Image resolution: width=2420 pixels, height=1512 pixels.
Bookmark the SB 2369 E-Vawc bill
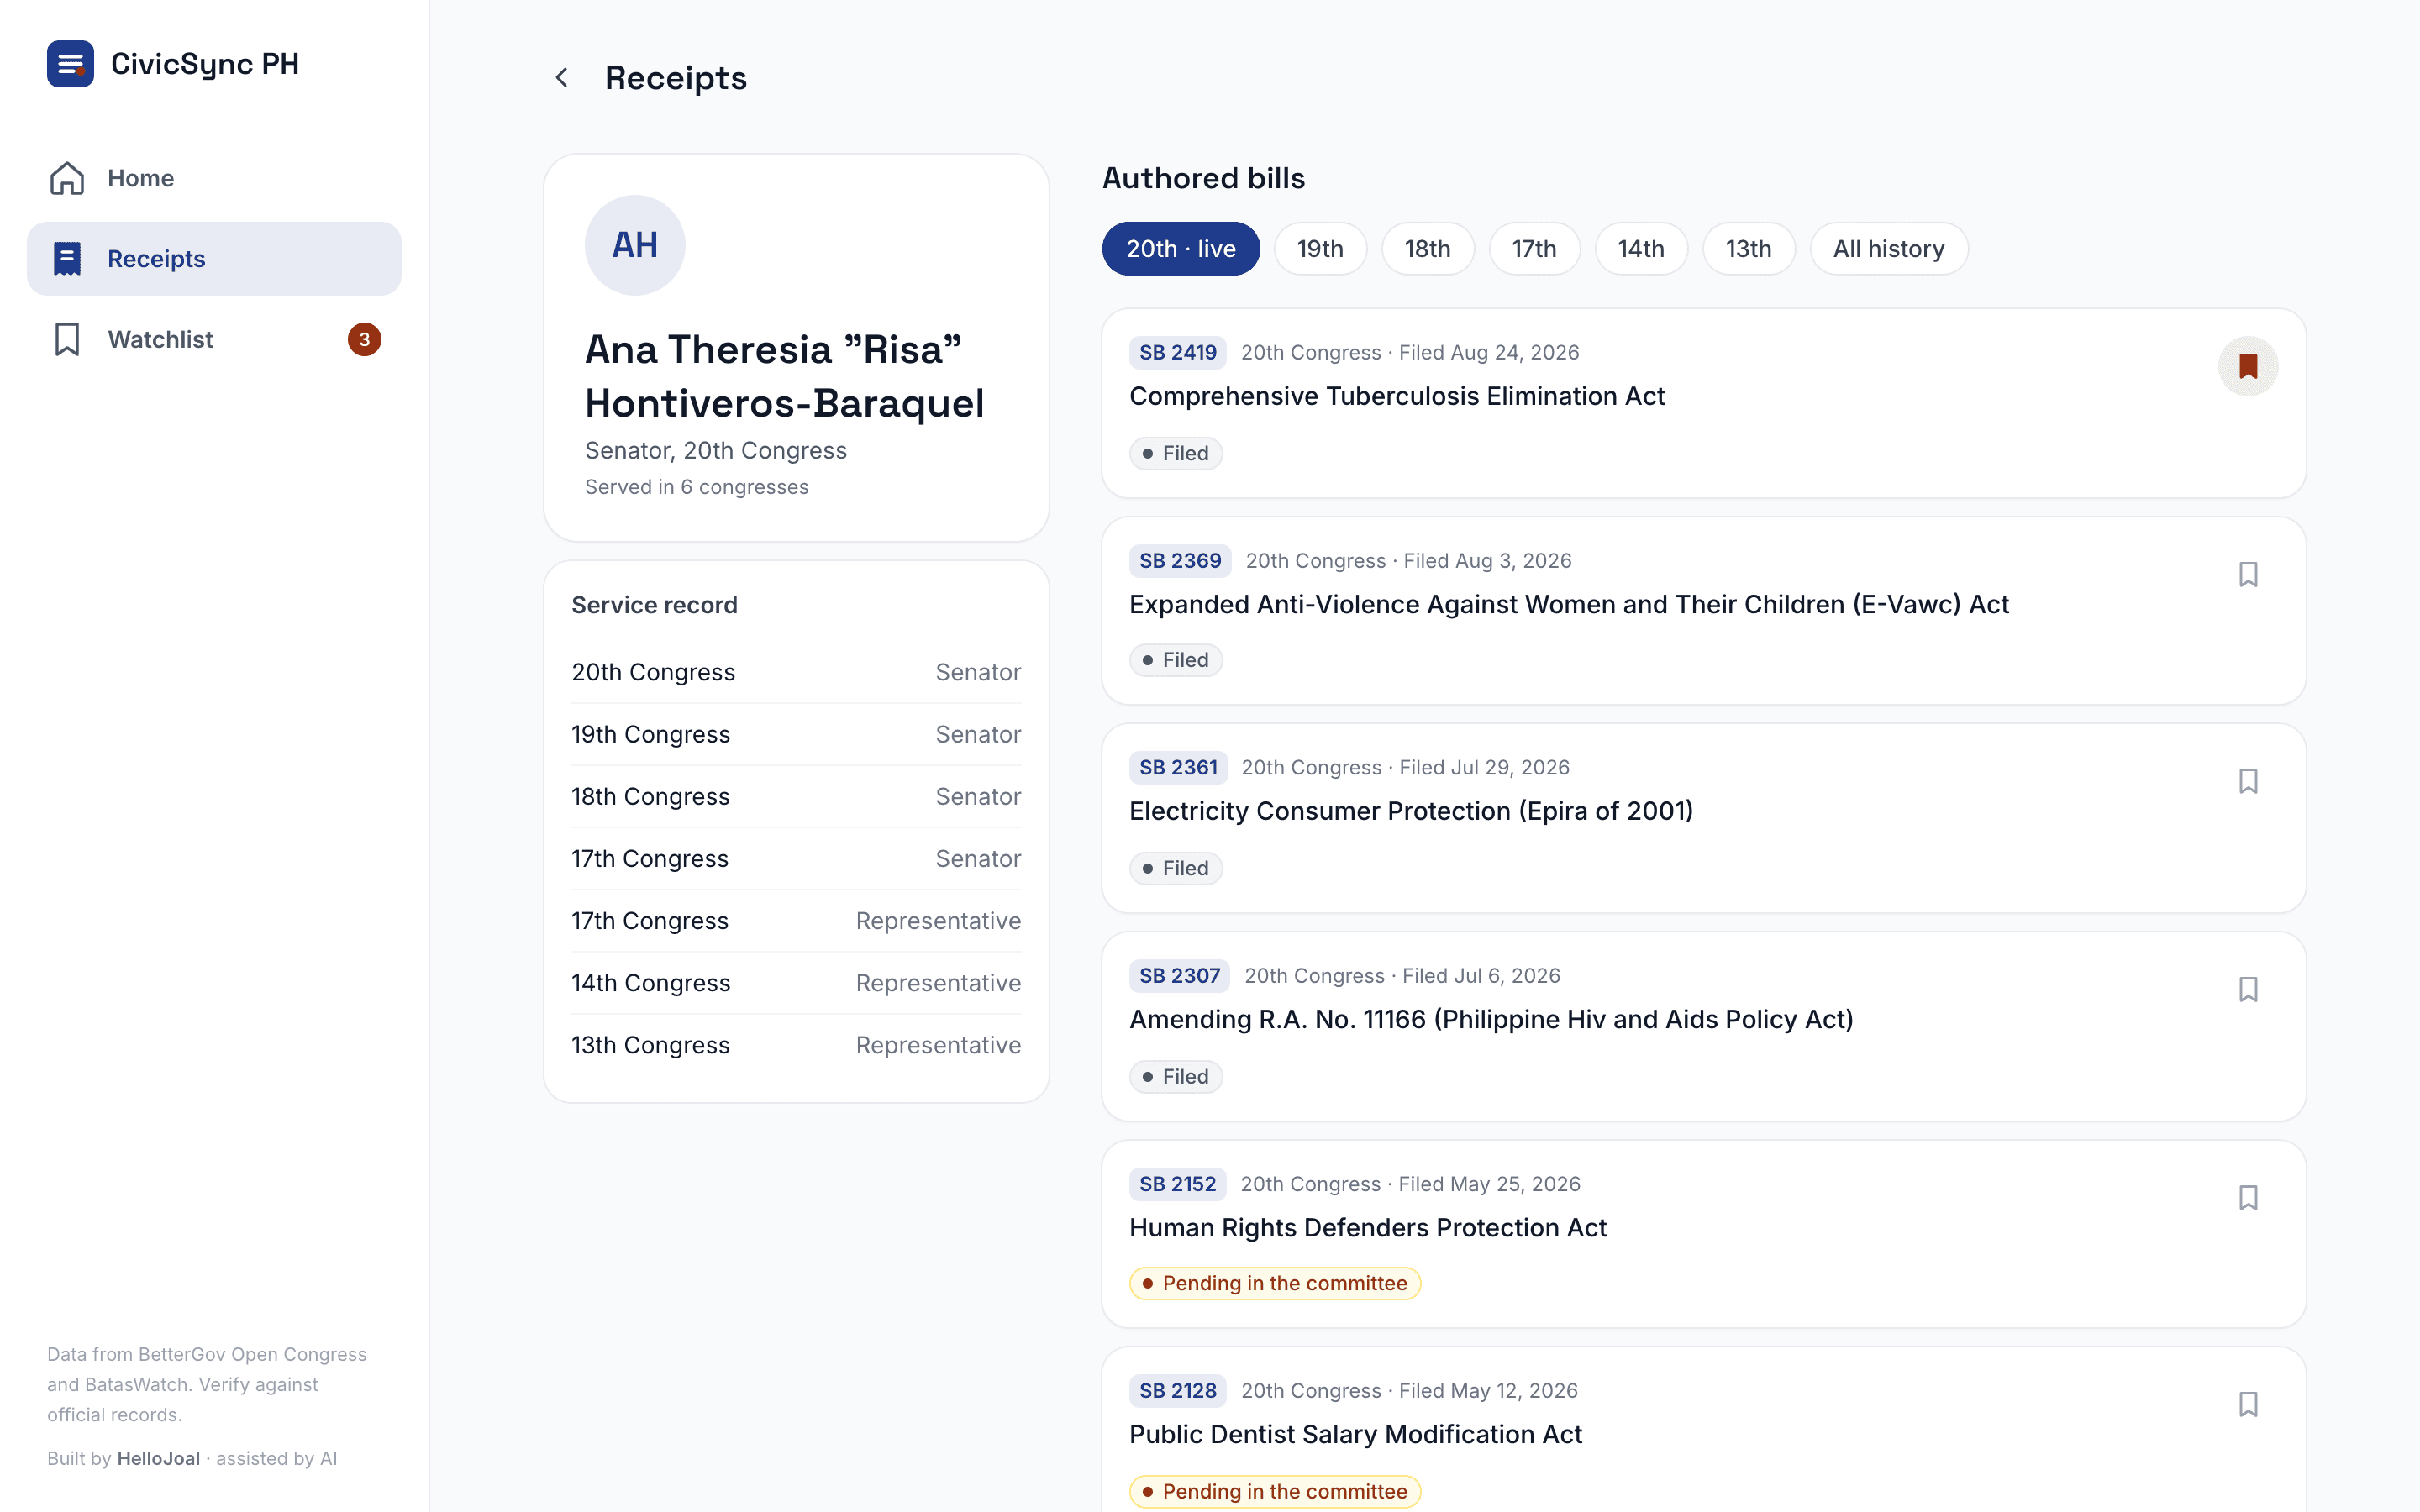point(2248,574)
